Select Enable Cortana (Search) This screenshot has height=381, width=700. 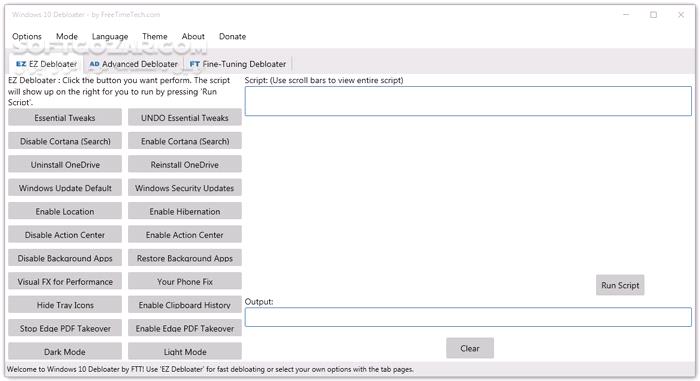[x=185, y=141]
